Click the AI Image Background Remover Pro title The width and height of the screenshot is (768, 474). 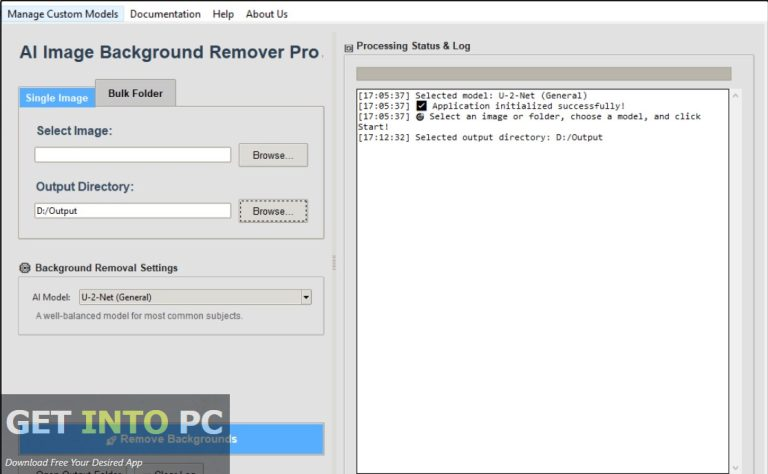click(x=169, y=52)
